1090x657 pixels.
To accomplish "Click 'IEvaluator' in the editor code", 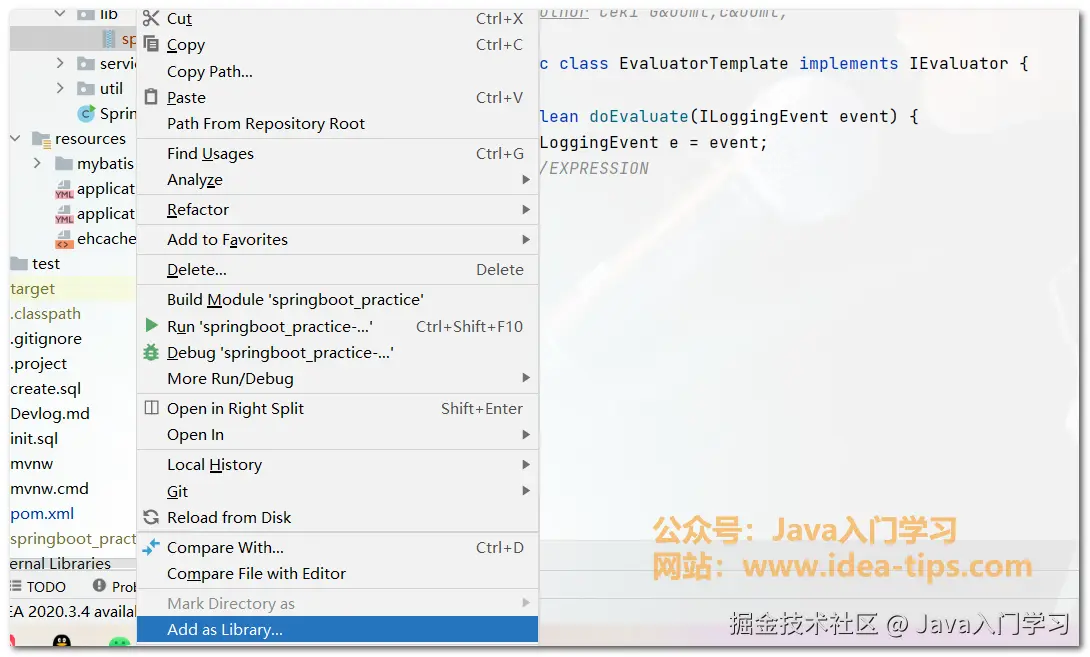I will (959, 63).
